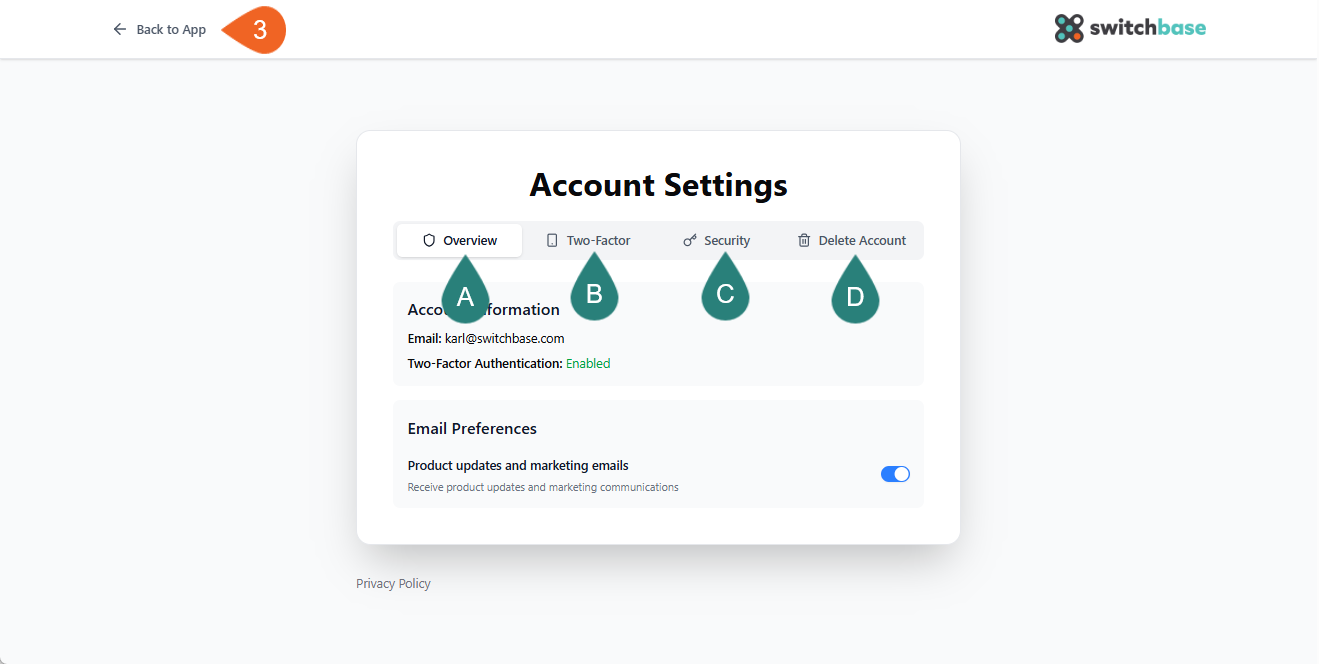The height and width of the screenshot is (664, 1319).
Task: Open the Privacy Policy link
Action: click(x=393, y=583)
